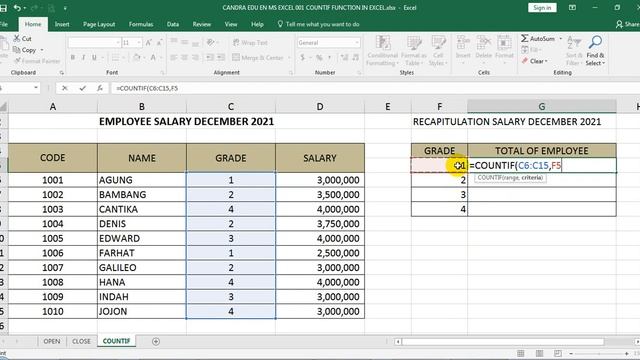
Task: Click the Cut scissors command
Action: (x=22, y=39)
